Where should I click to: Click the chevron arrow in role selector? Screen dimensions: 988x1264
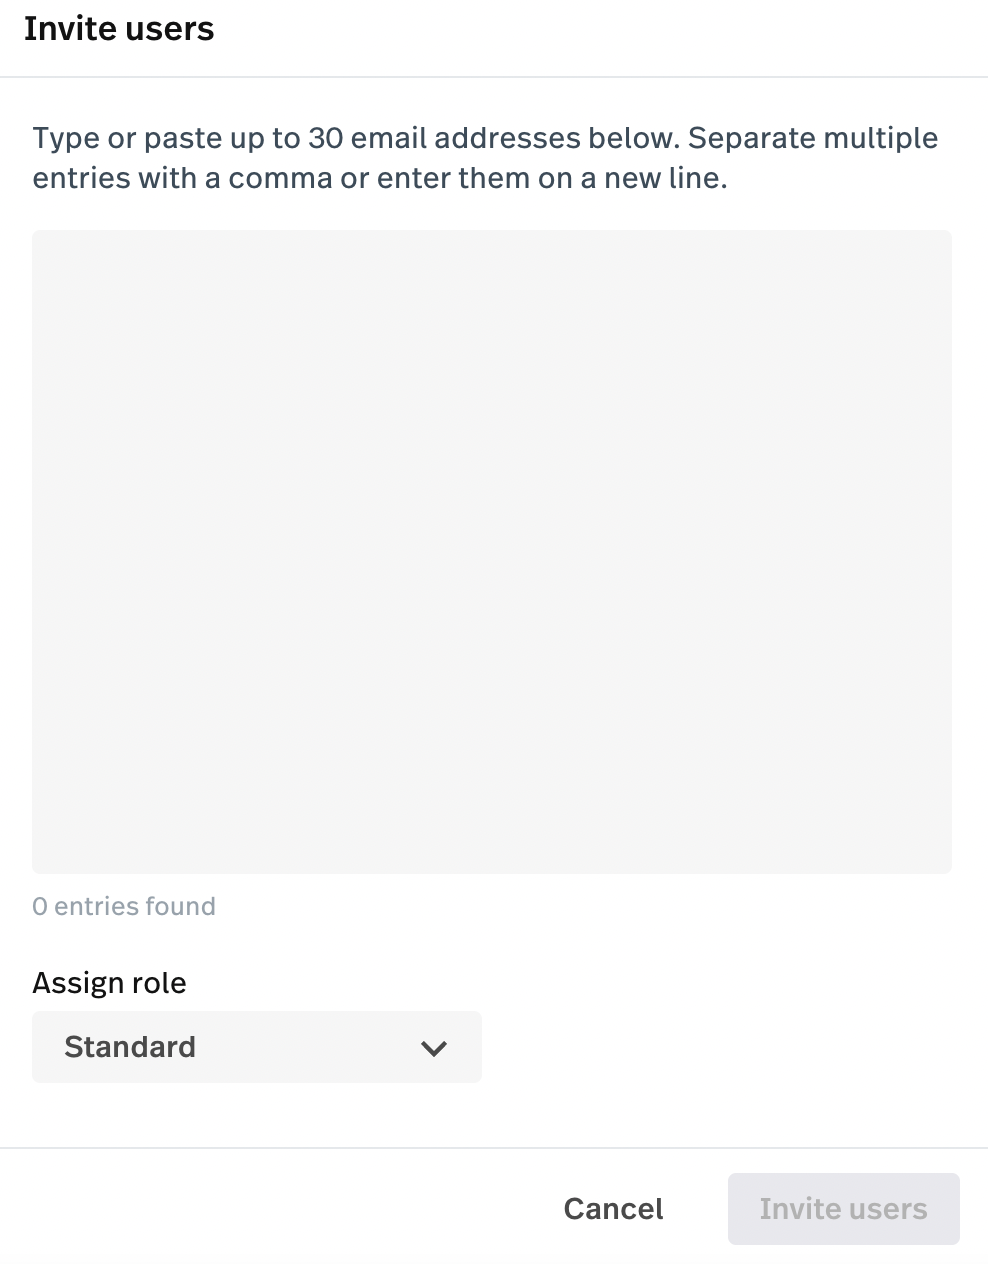(433, 1048)
